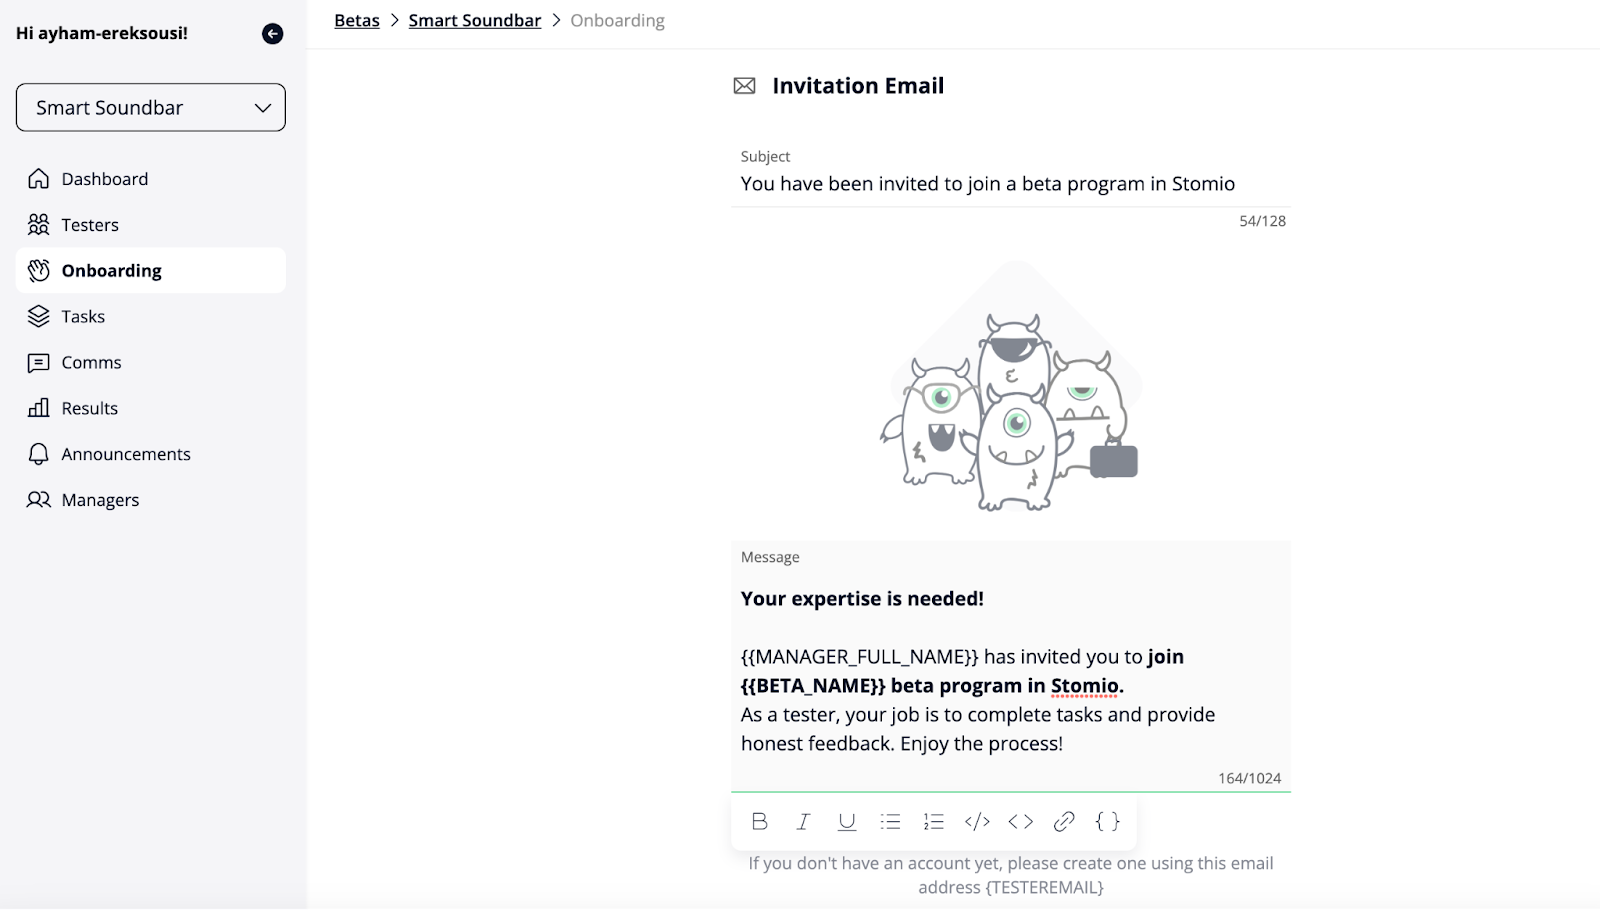Insert a numbered list in message

933,821
